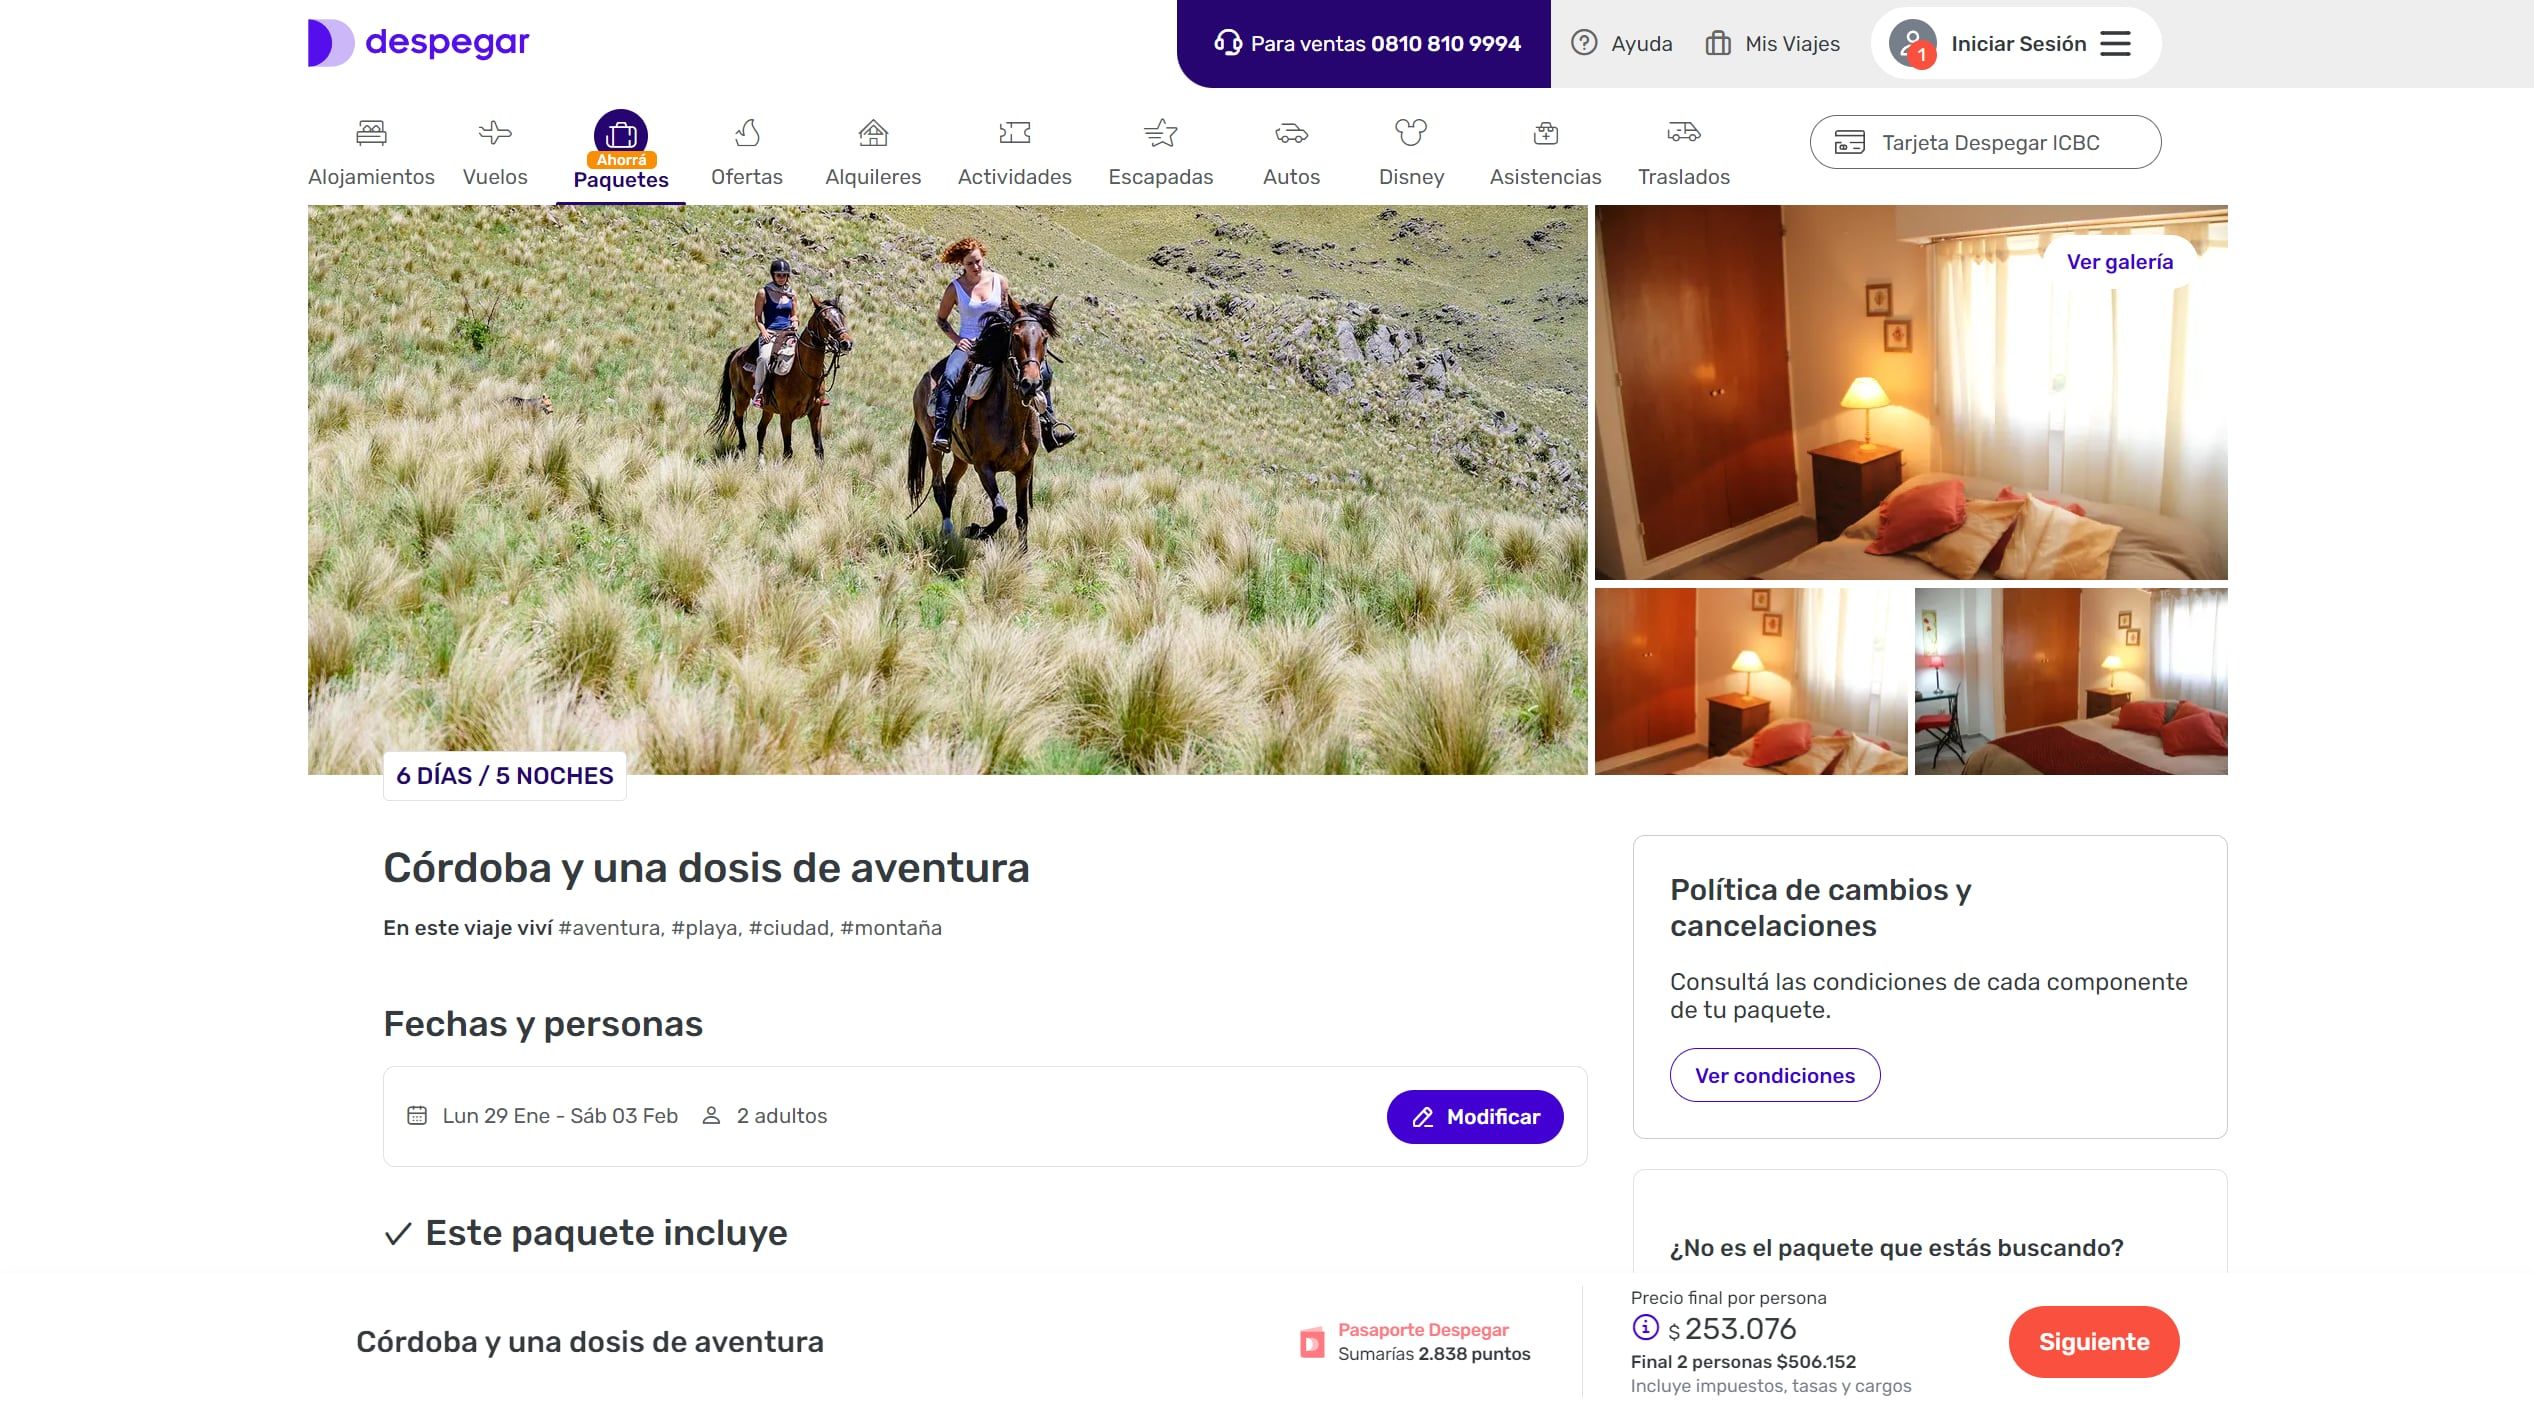Viewport: 2534px width, 1404px height.
Task: Click the Tarjeta Despegar ICBC banner
Action: 1984,141
